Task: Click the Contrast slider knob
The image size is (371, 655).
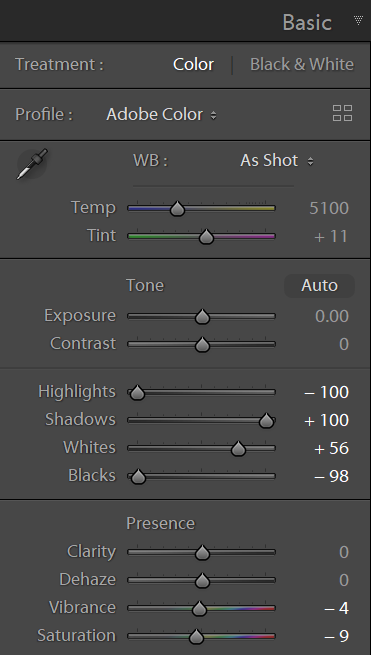Action: click(x=202, y=345)
